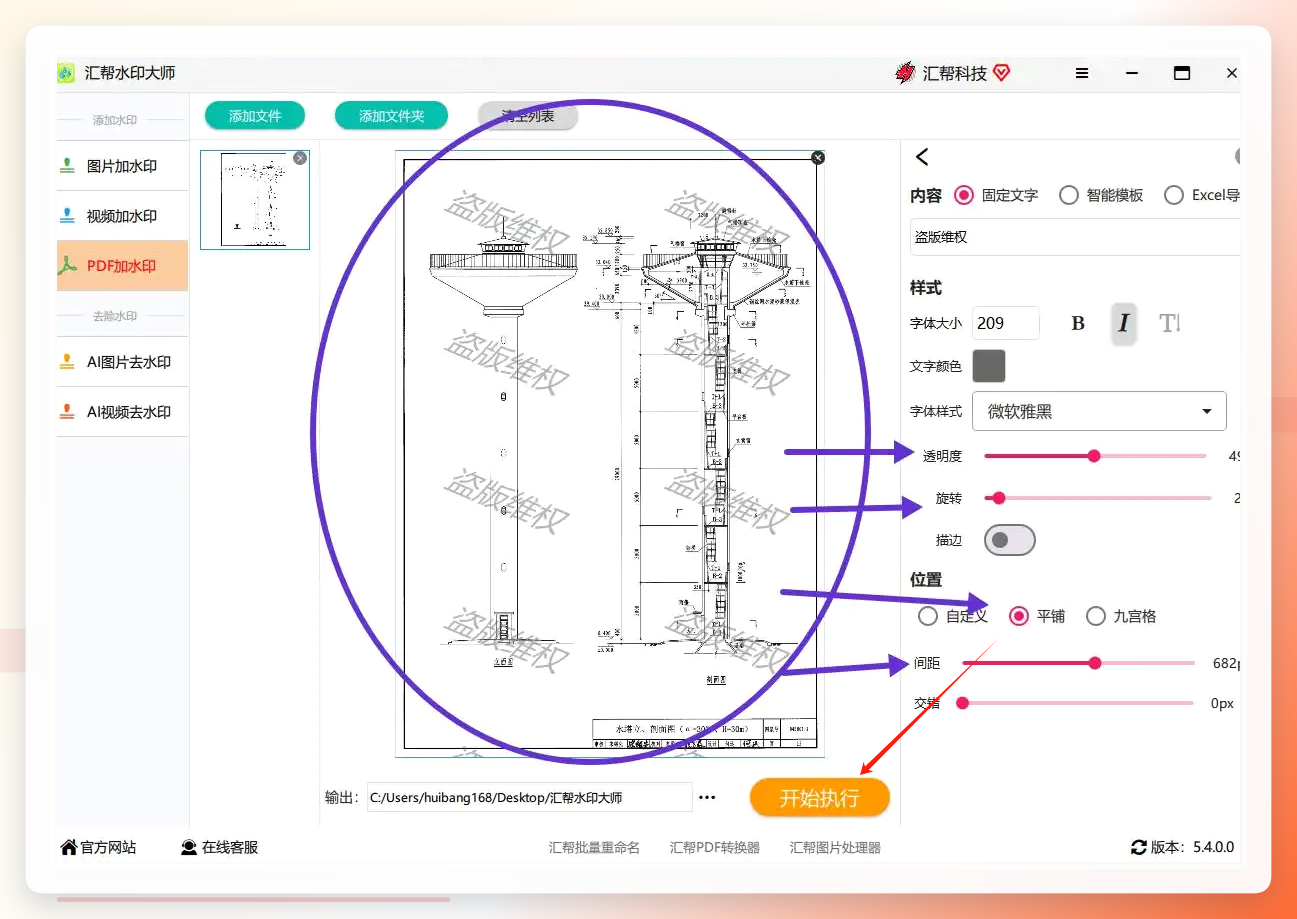Toggle bold text style B
The image size is (1297, 919).
[1078, 323]
